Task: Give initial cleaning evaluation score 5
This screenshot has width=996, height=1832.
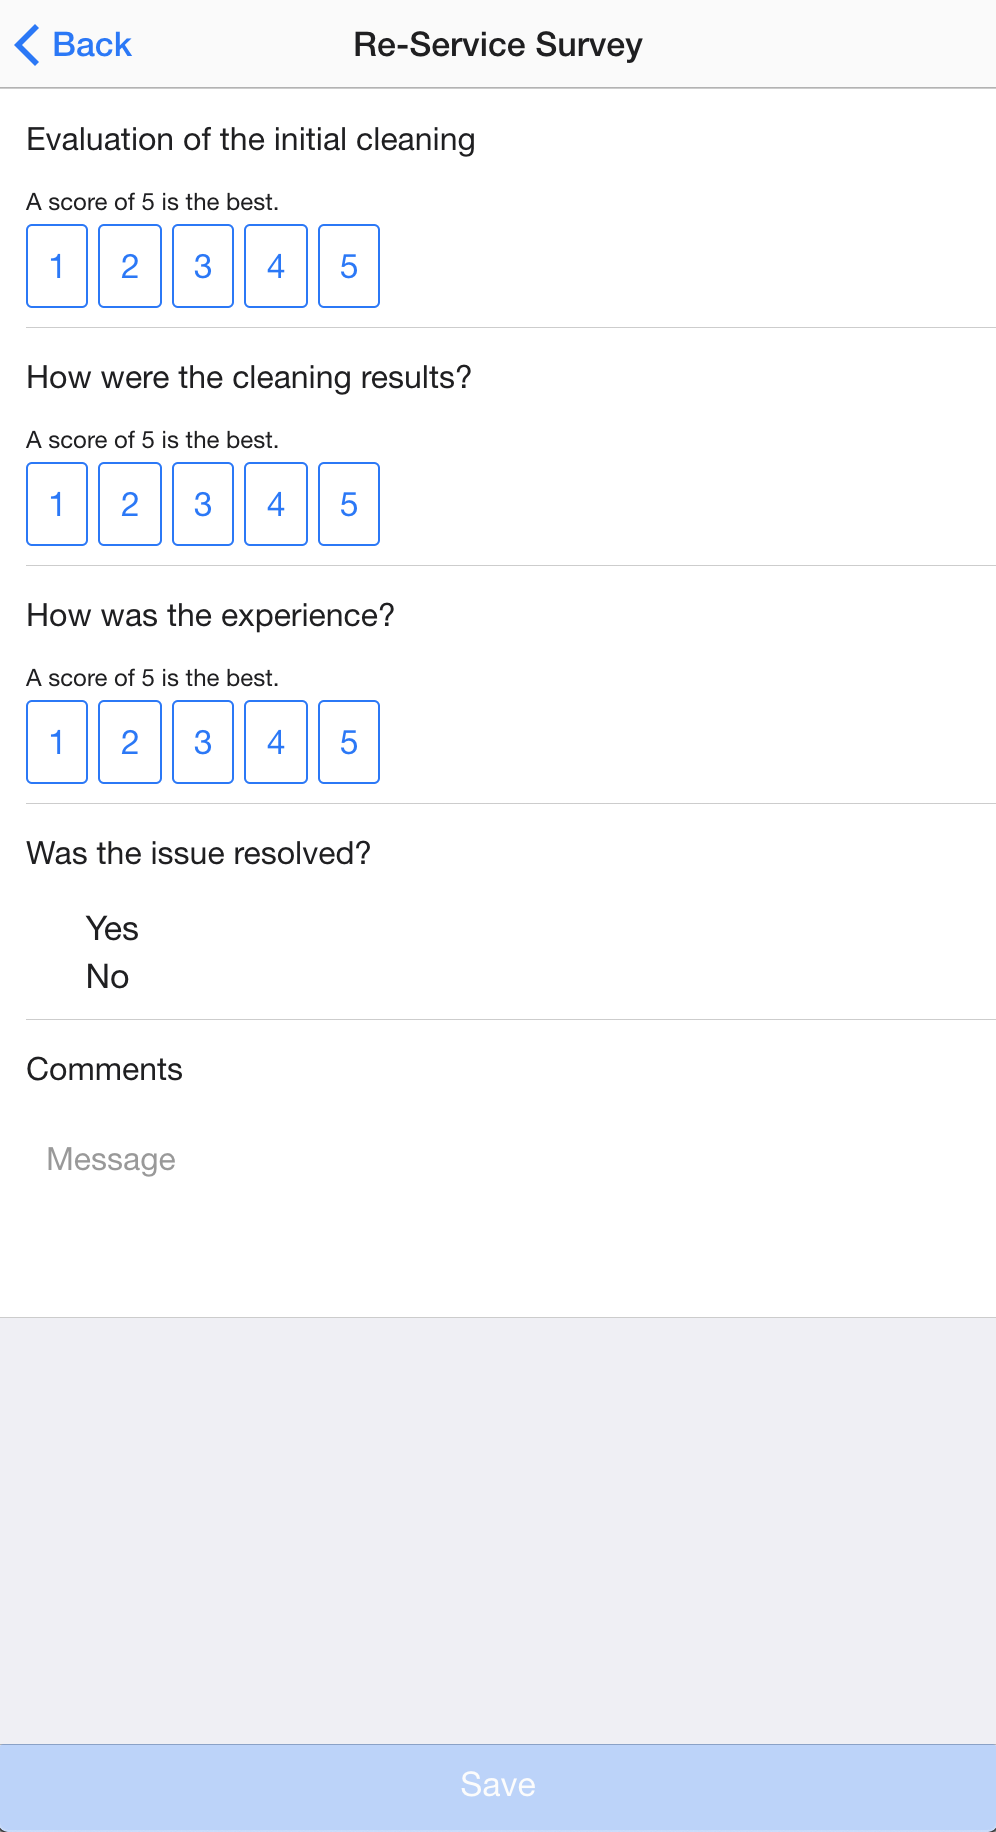Action: (349, 266)
